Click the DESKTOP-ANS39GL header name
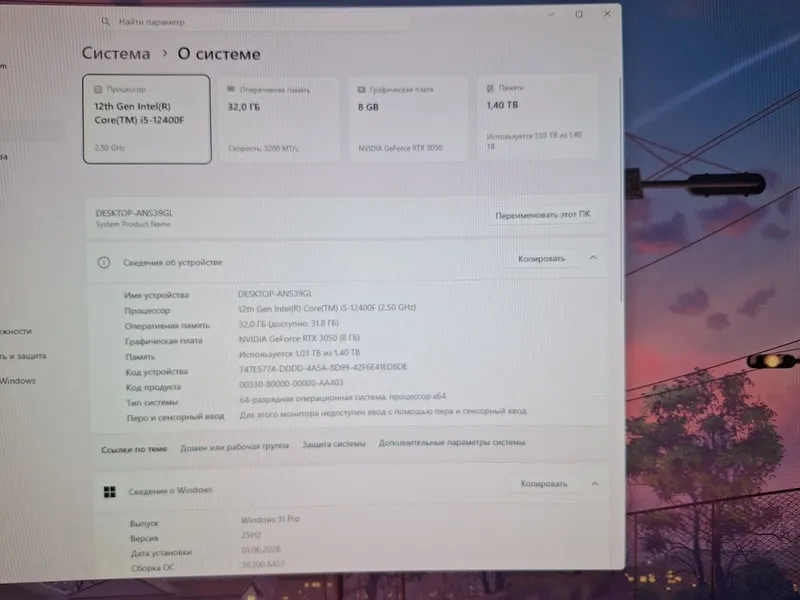The image size is (800, 600). (134, 213)
